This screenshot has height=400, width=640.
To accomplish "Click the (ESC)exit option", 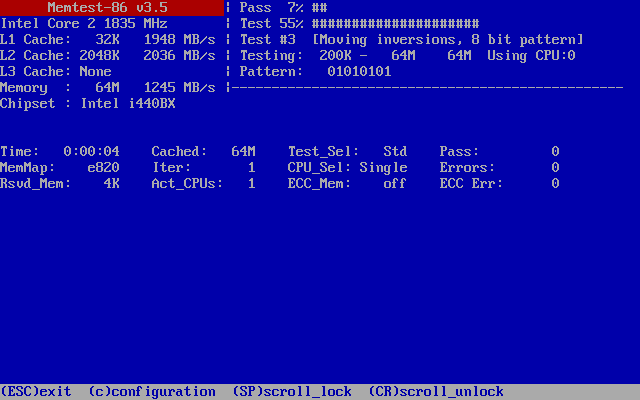I will 36,392.
